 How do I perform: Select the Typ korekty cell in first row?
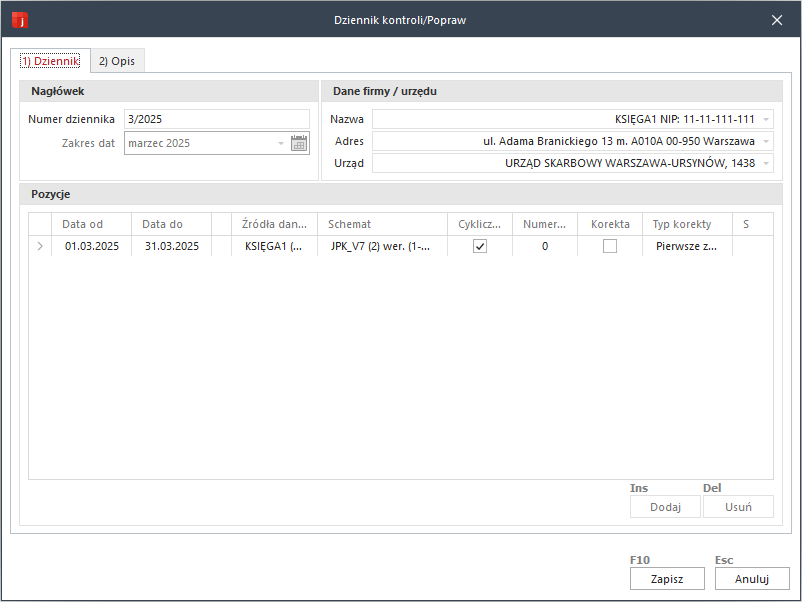coord(686,246)
